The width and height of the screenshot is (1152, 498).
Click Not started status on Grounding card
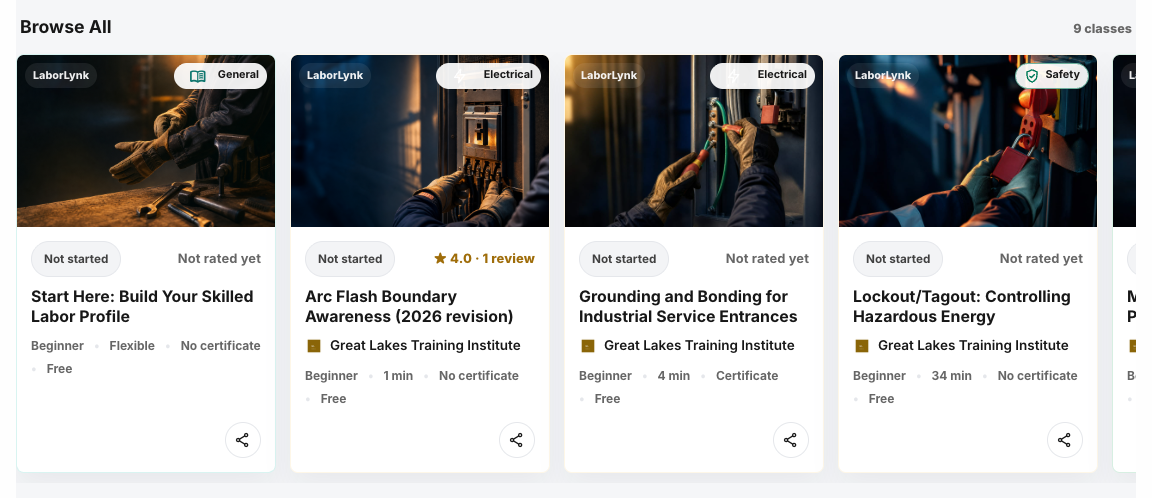(624, 259)
